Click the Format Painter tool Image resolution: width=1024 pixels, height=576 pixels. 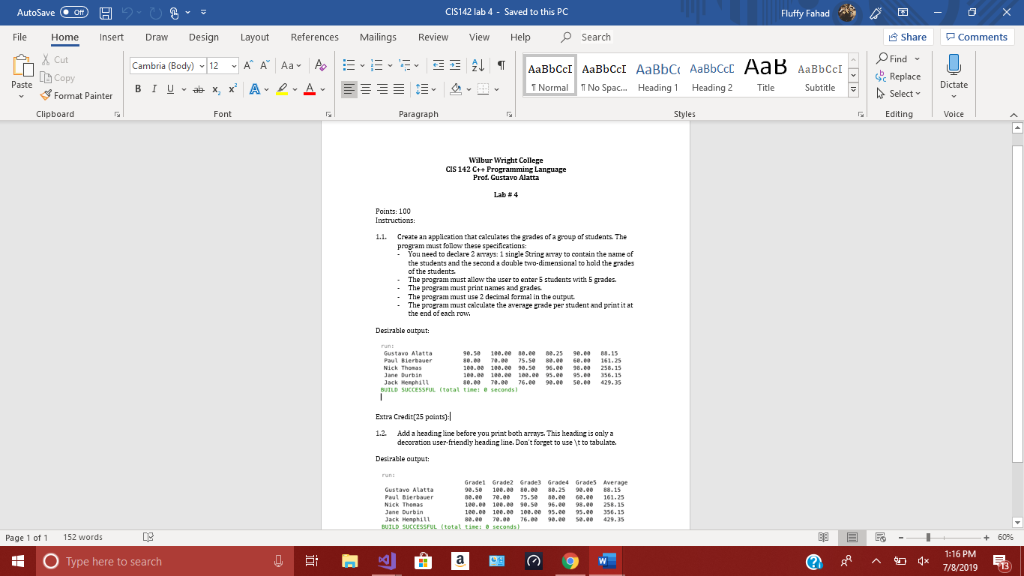[x=76, y=95]
